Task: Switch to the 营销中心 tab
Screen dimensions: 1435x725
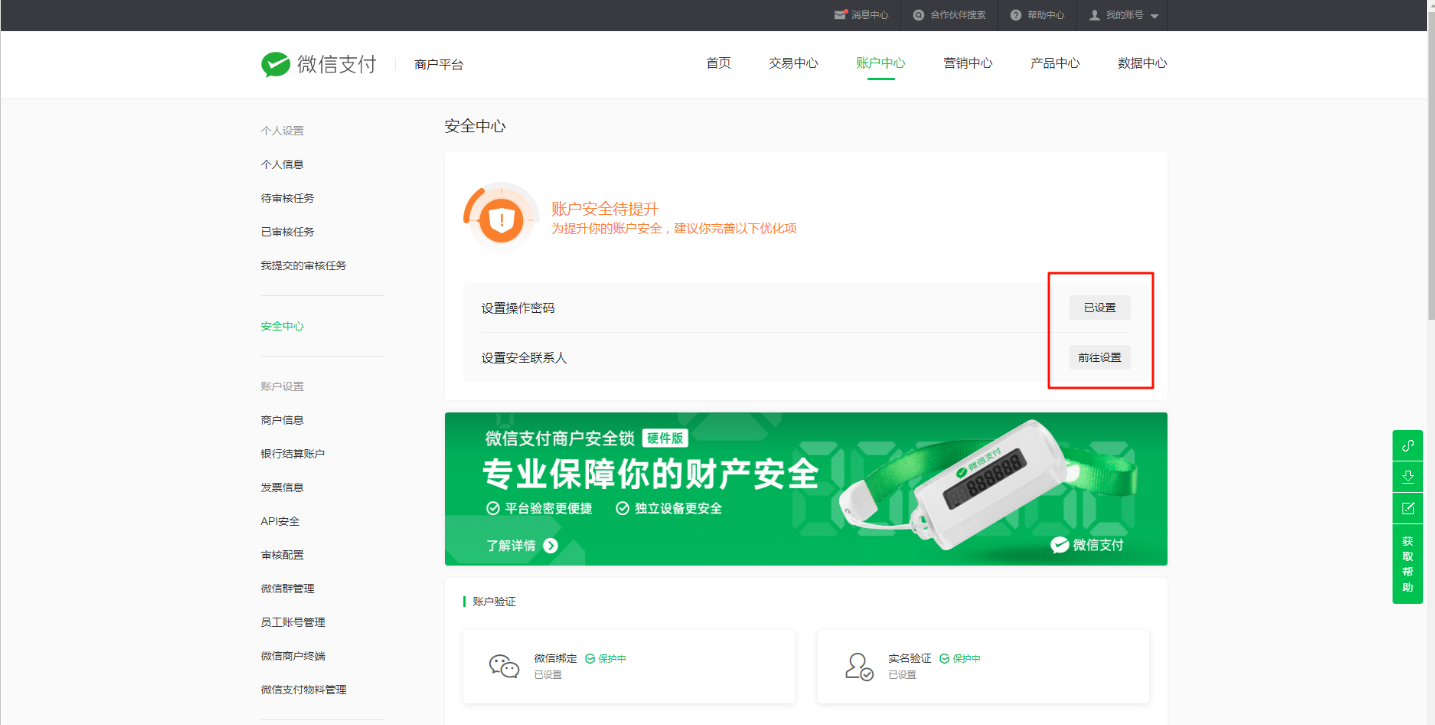Action: pos(968,63)
